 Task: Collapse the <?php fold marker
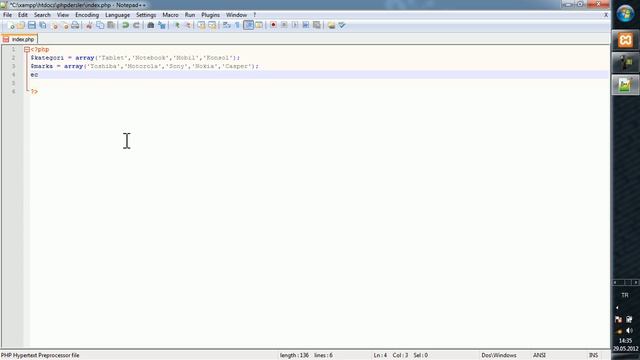(27, 49)
